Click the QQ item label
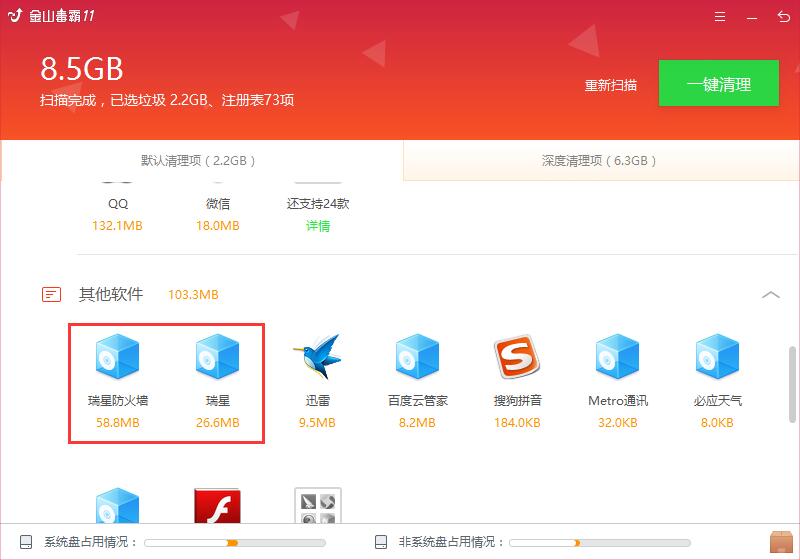The image size is (800, 560). coord(118,203)
